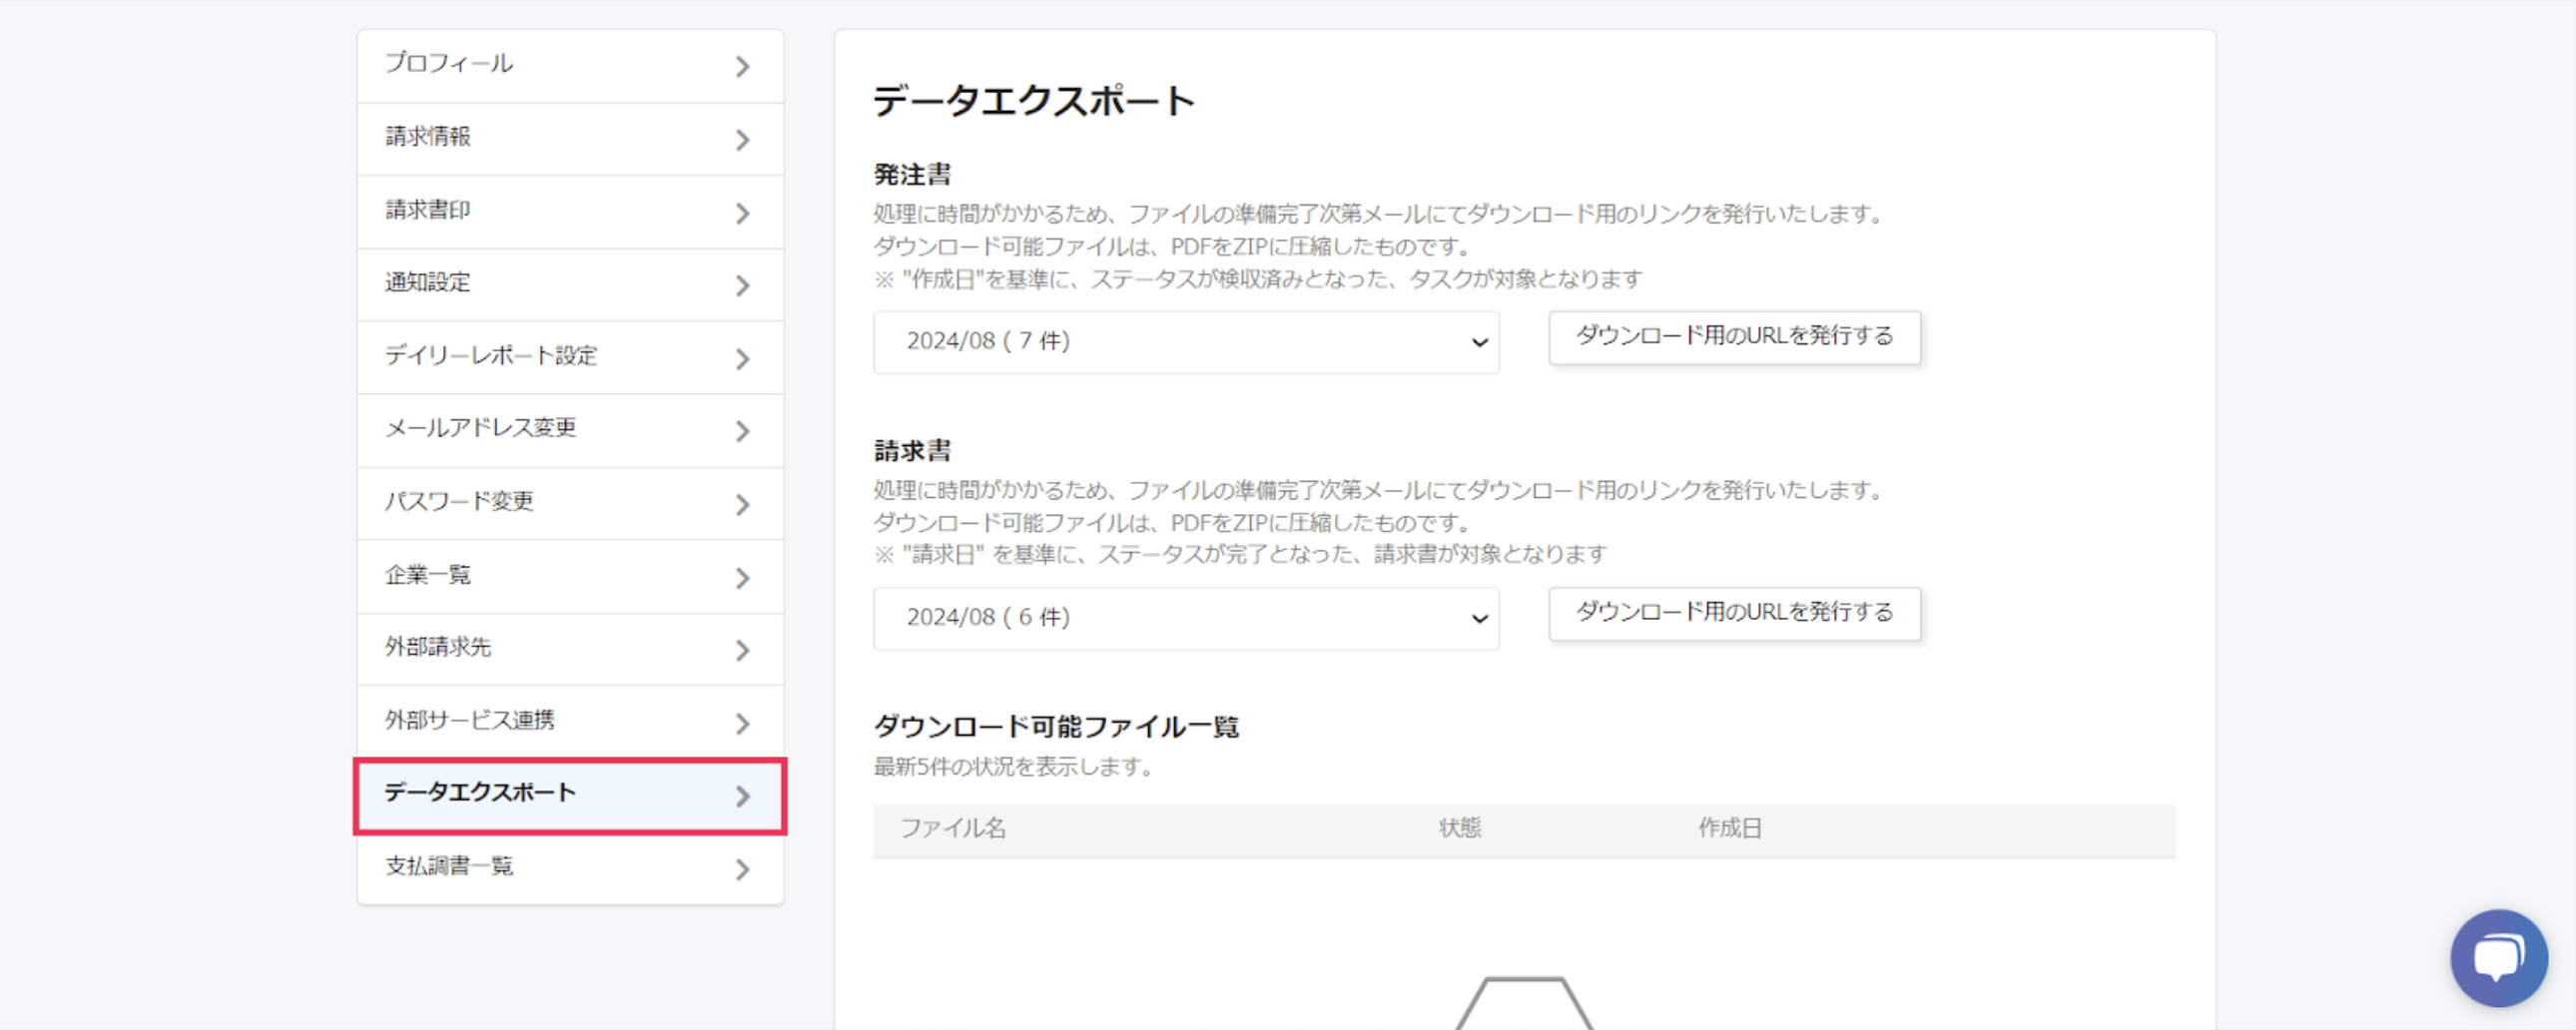
Task: Click chevron arrow beside 外部請求先
Action: [x=742, y=650]
